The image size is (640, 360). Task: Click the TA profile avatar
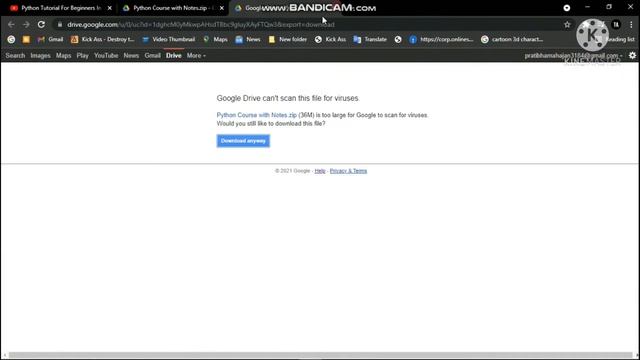616,24
